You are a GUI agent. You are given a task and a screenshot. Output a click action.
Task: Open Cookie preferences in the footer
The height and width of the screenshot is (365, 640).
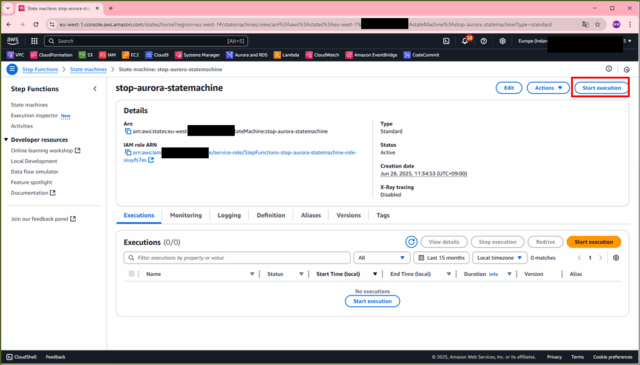[x=612, y=357]
